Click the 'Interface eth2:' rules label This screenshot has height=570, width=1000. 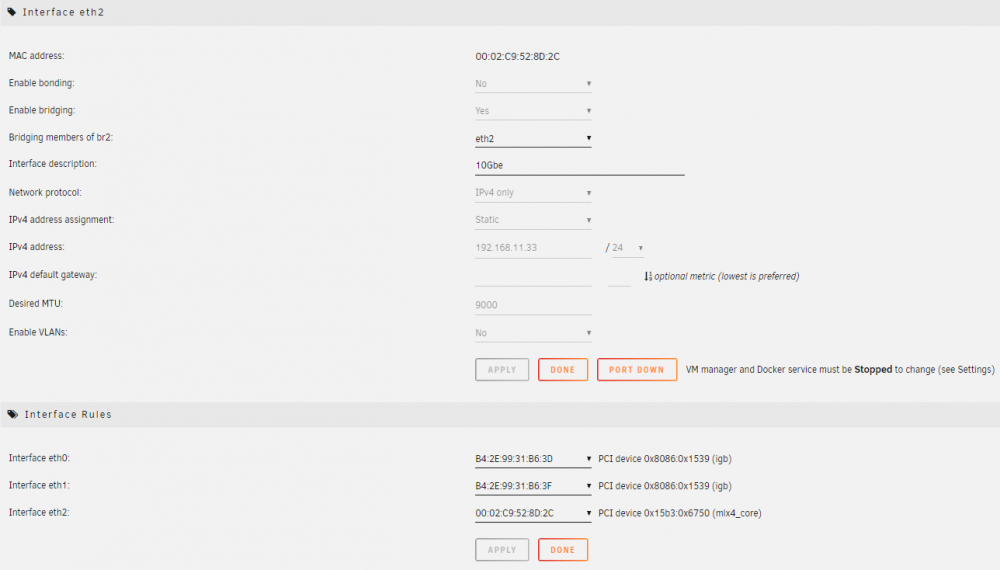pos(39,513)
